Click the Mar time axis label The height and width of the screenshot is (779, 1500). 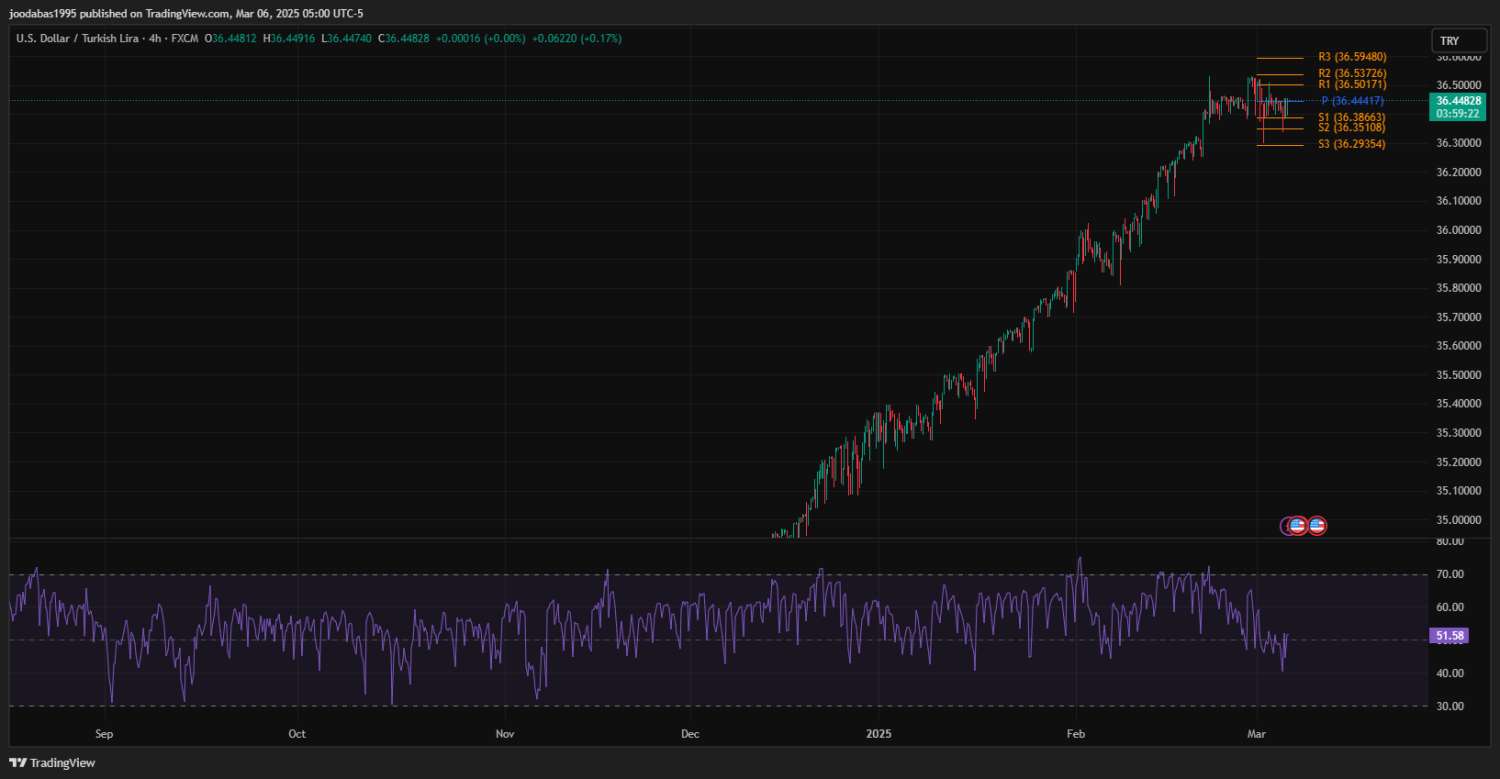[1257, 734]
